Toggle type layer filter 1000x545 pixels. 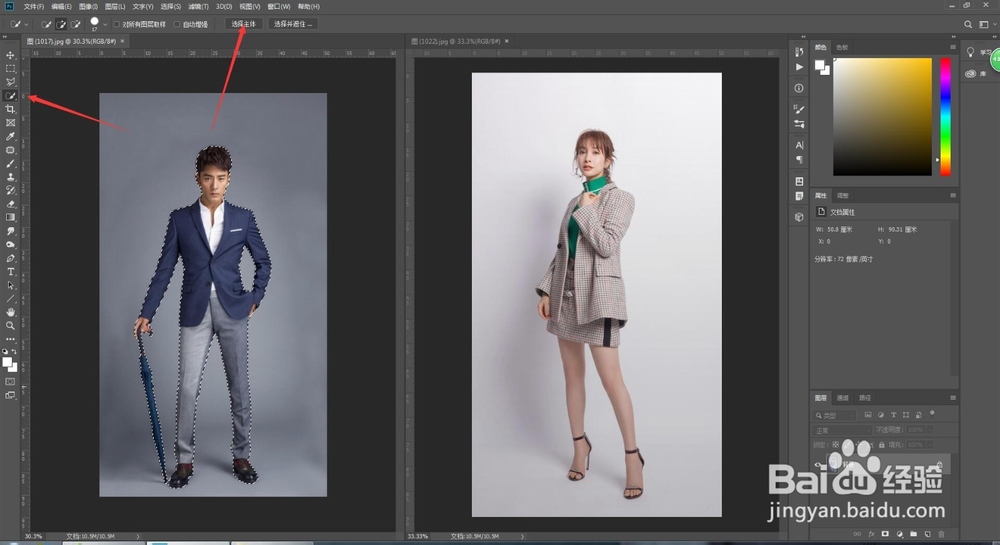(893, 415)
